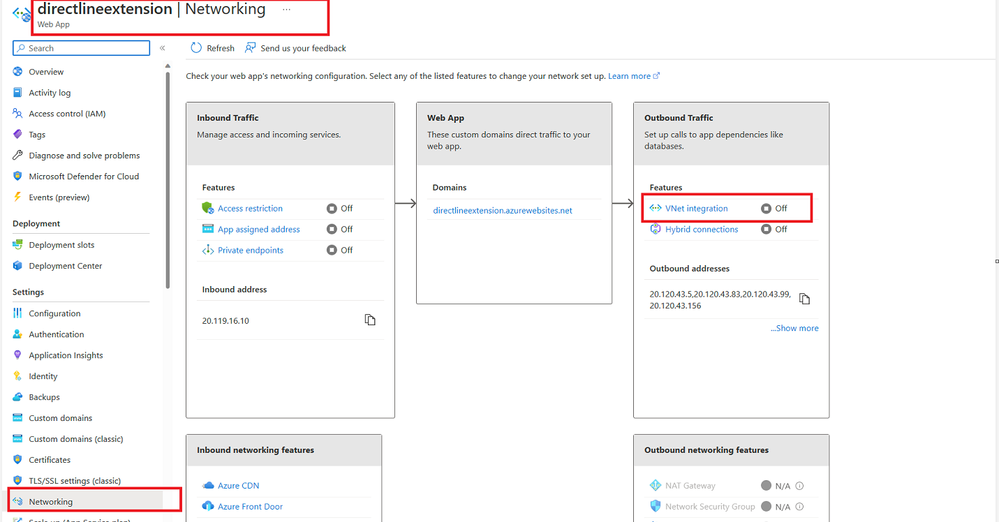
Task: Click Certificates shield icon
Action: tap(17, 460)
